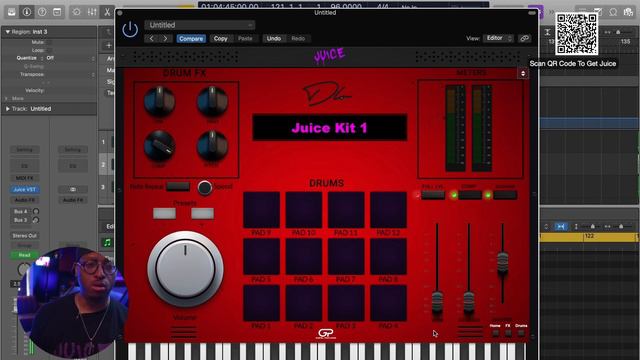Trigger drum PAD 2
This screenshot has width=640, height=360.
coord(304,303)
